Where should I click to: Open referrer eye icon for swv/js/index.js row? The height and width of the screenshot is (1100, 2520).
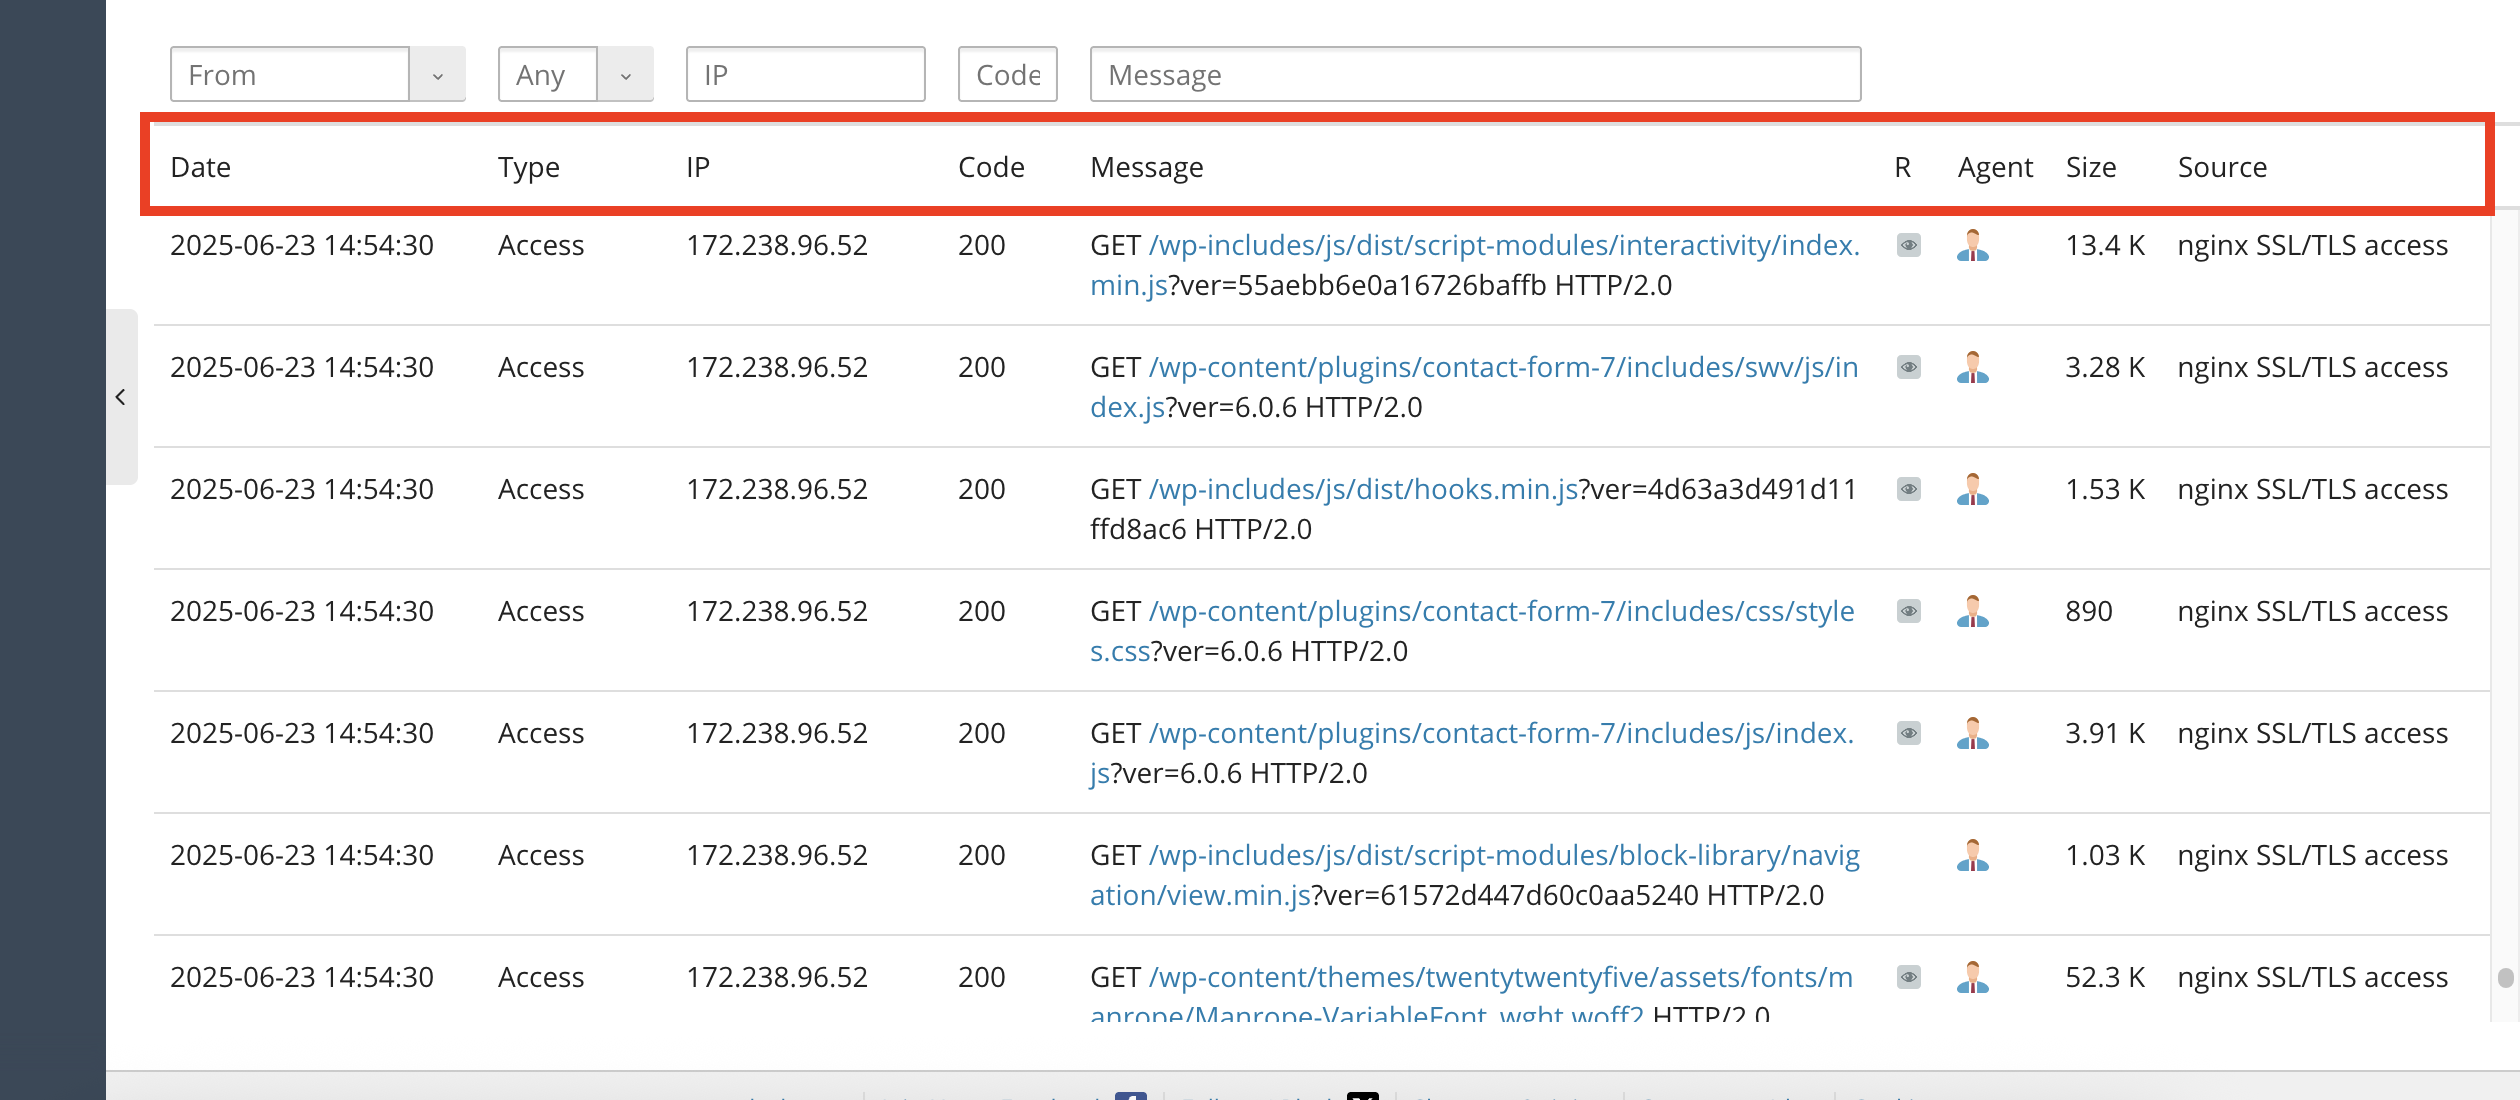pos(1908,367)
